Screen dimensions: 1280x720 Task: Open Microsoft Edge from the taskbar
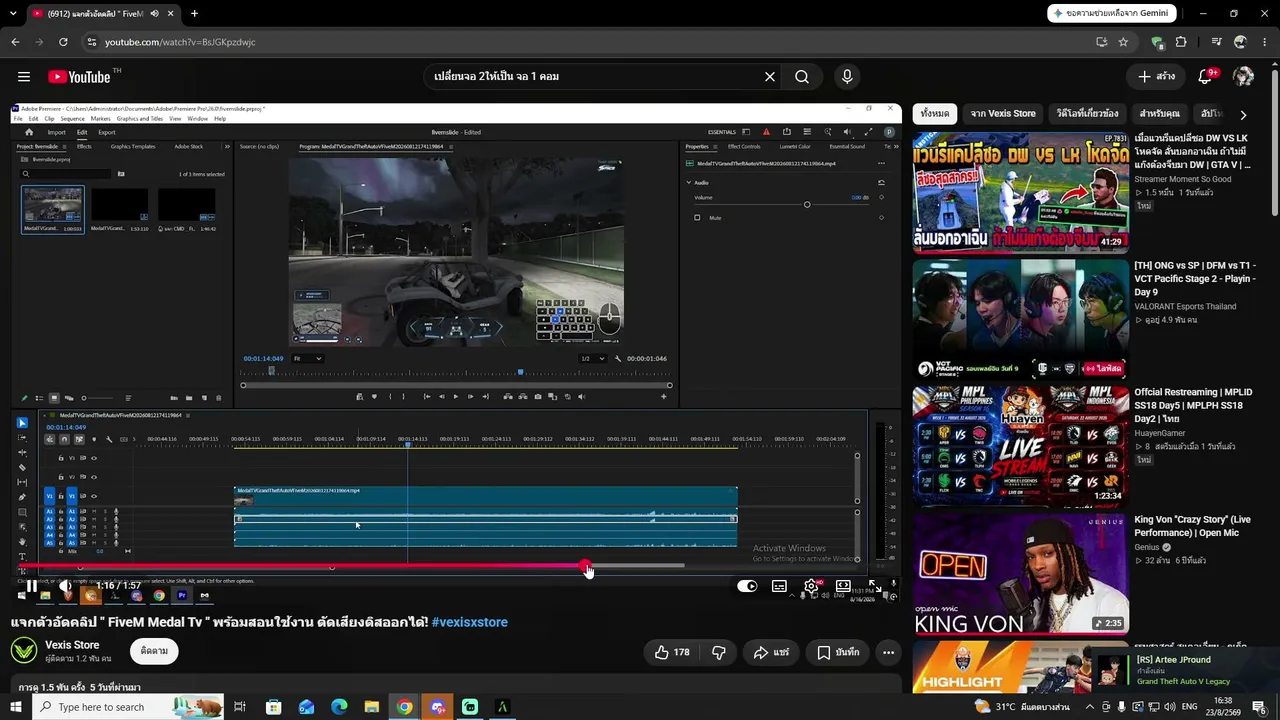pyautogui.click(x=339, y=707)
